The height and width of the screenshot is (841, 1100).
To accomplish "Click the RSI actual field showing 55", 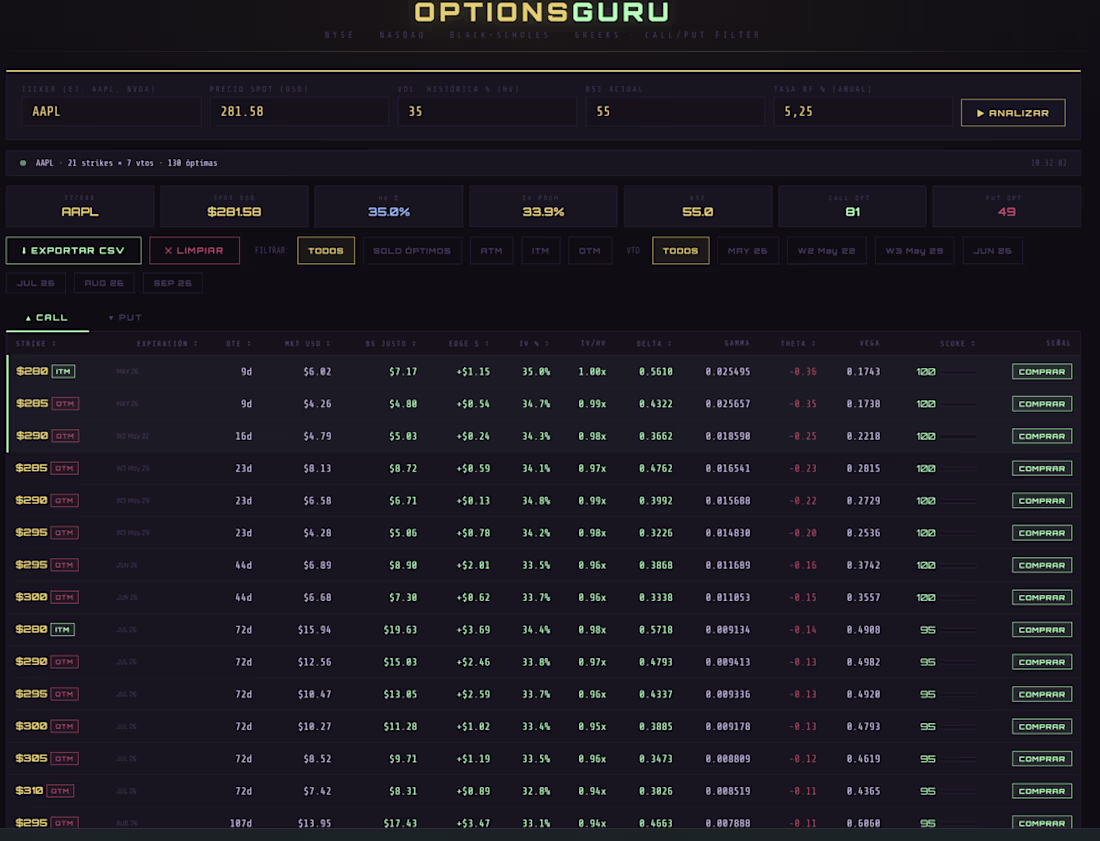I will pyautogui.click(x=676, y=112).
